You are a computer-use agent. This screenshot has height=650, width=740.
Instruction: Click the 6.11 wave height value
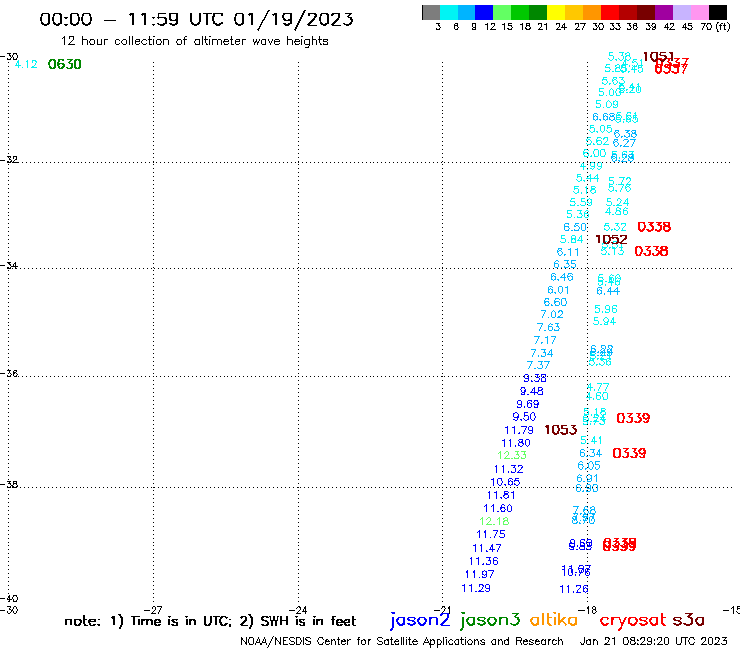click(x=568, y=252)
